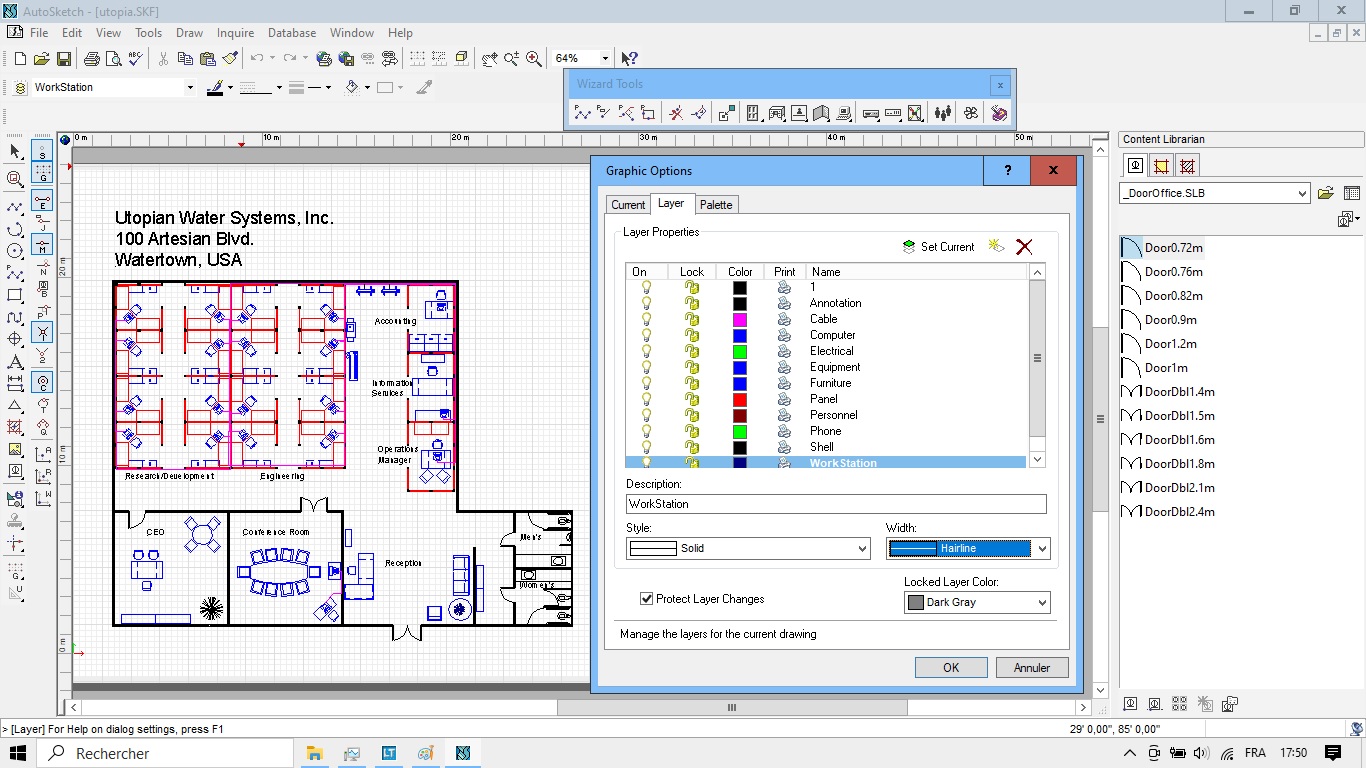This screenshot has height=768, width=1366.
Task: Click the new layer star icon
Action: coord(996,246)
